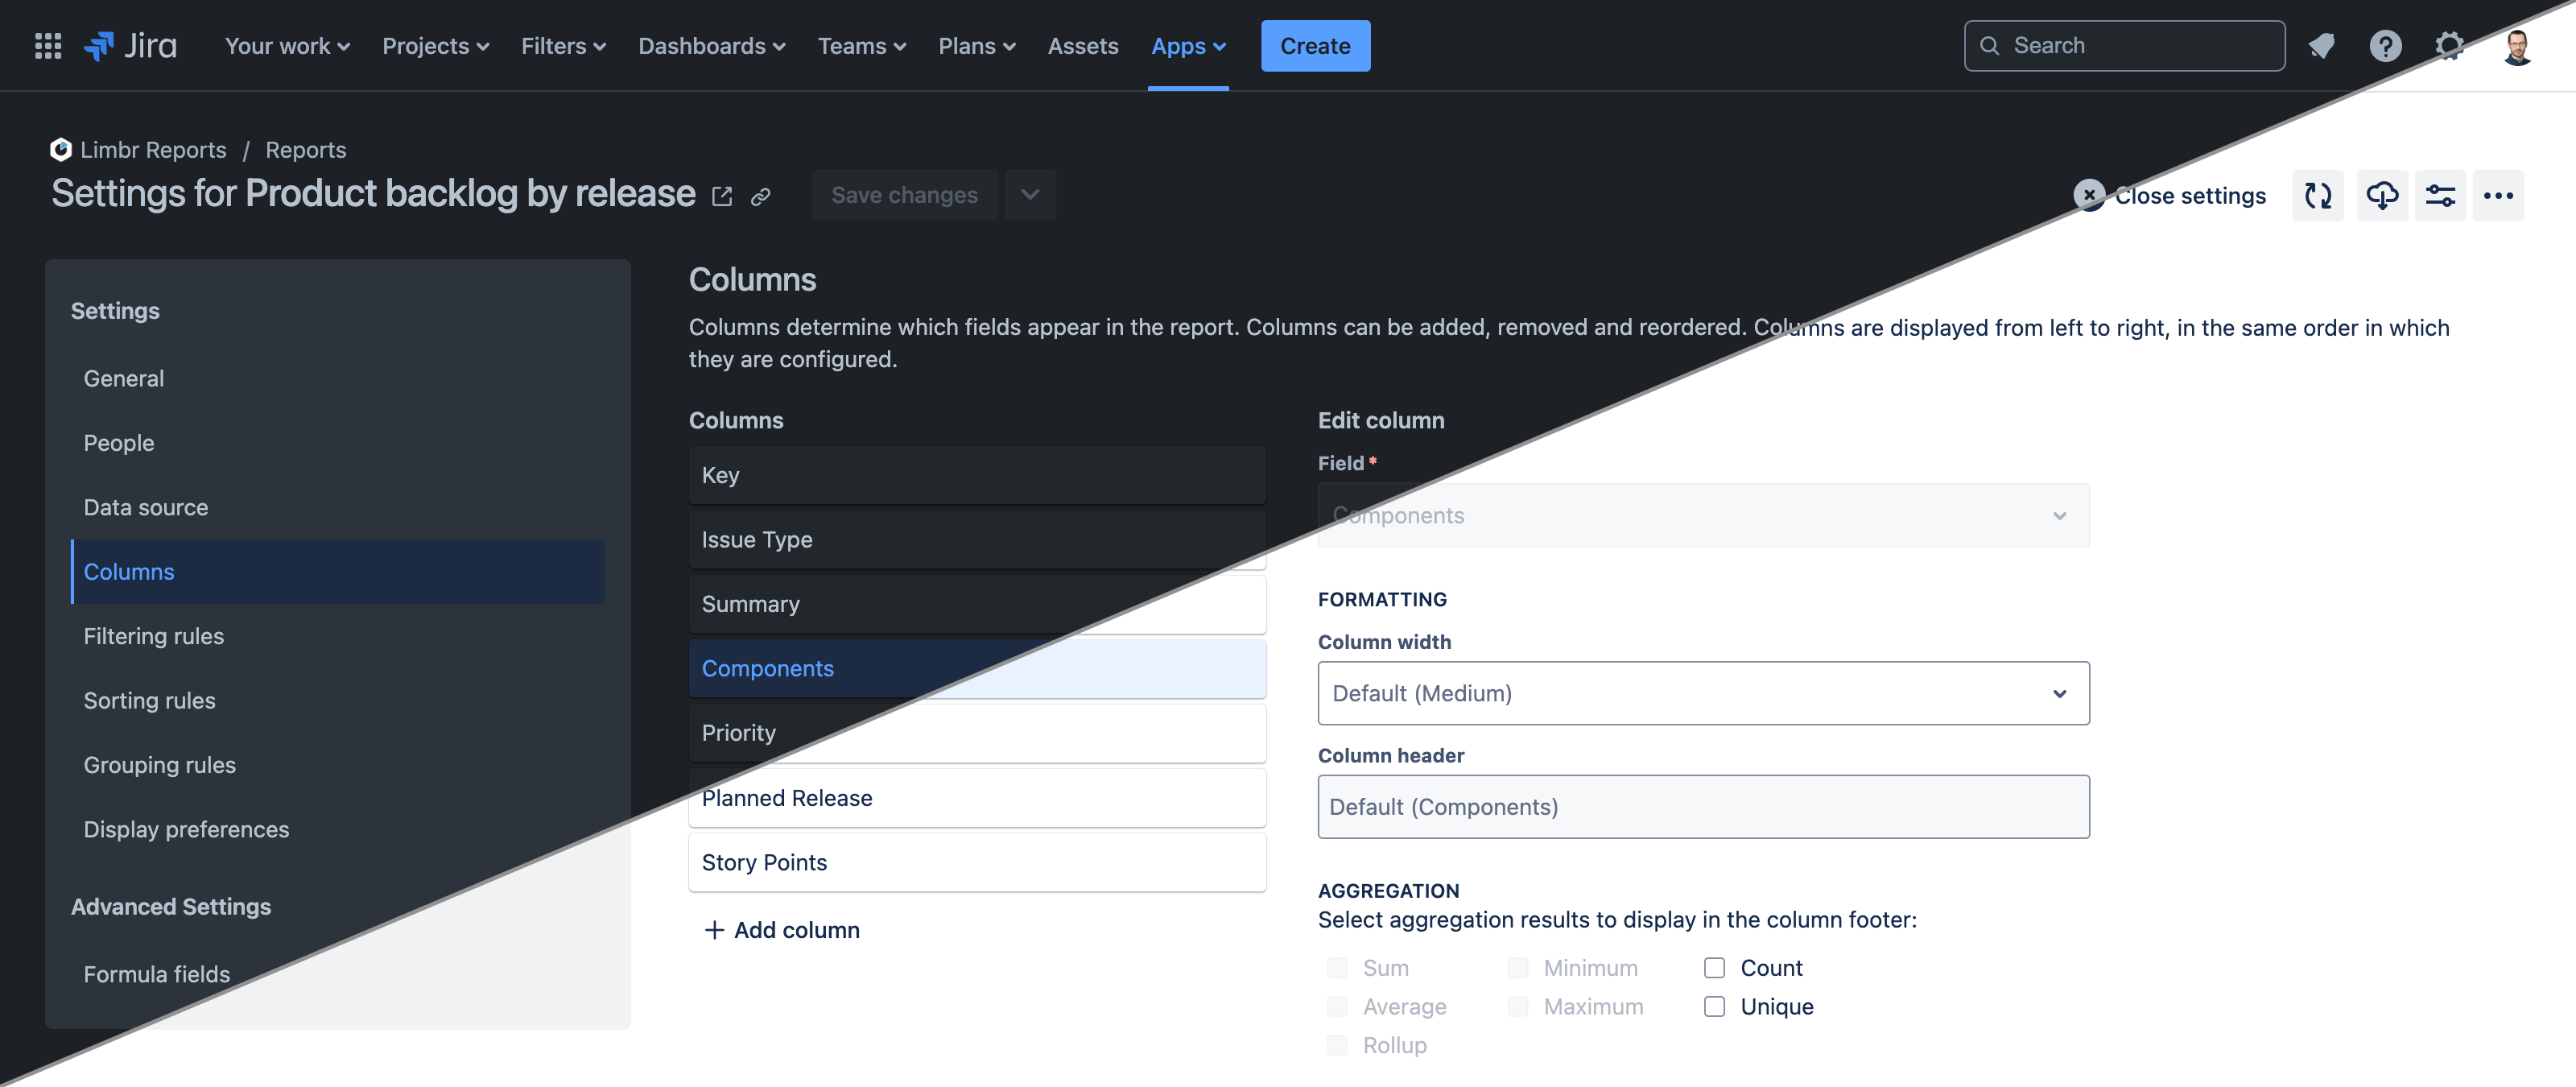Focus the Search input field
This screenshot has width=2576, height=1087.
pos(2124,46)
